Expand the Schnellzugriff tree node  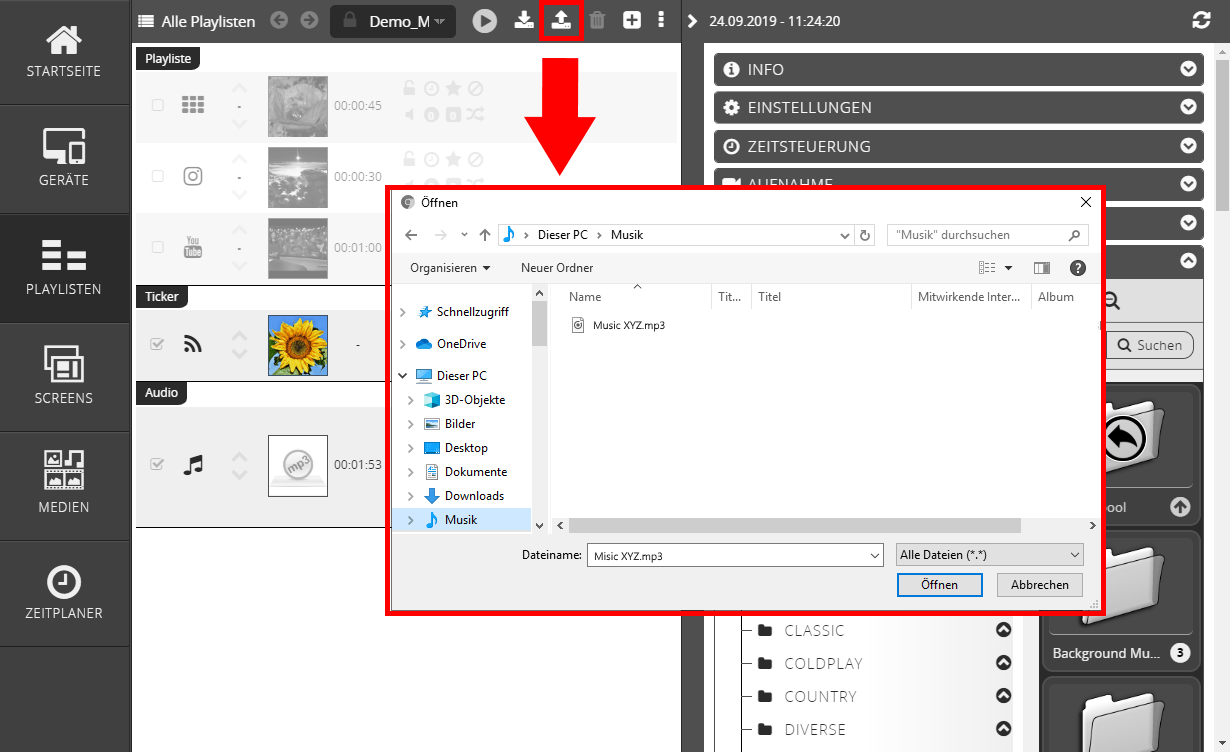pyautogui.click(x=402, y=312)
